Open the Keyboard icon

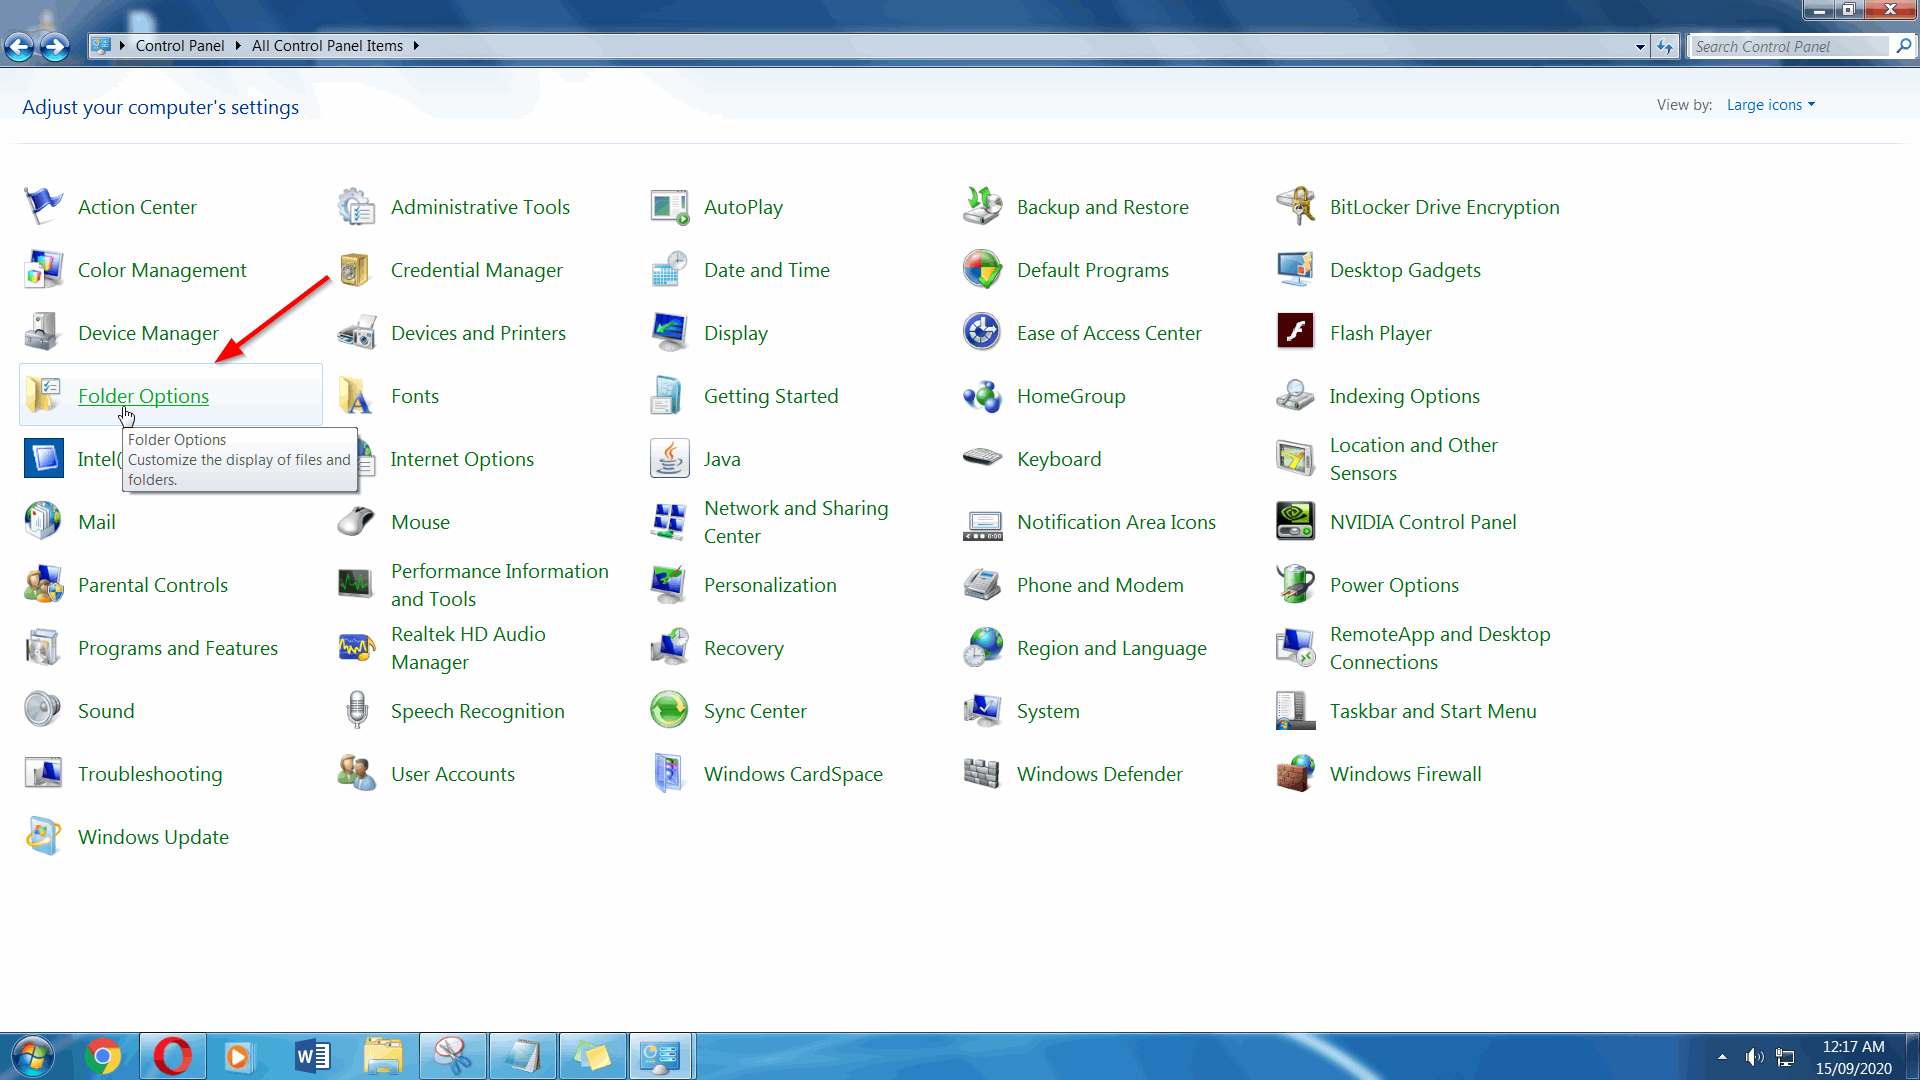tap(982, 457)
